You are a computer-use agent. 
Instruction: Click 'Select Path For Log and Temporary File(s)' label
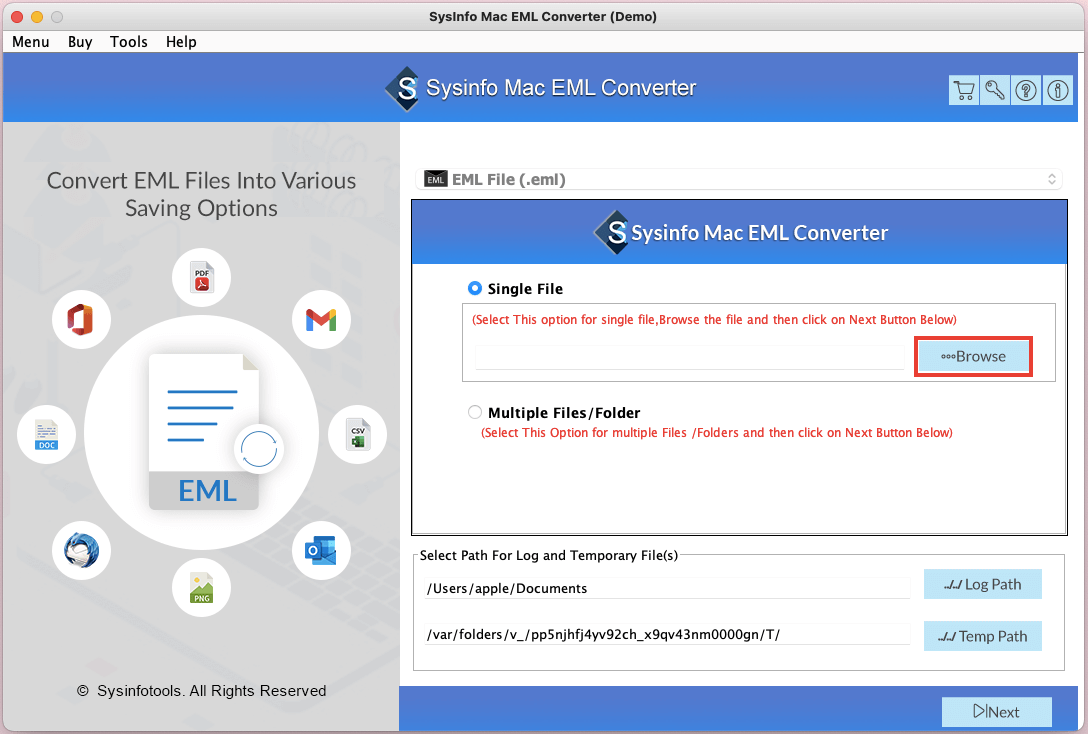549,556
